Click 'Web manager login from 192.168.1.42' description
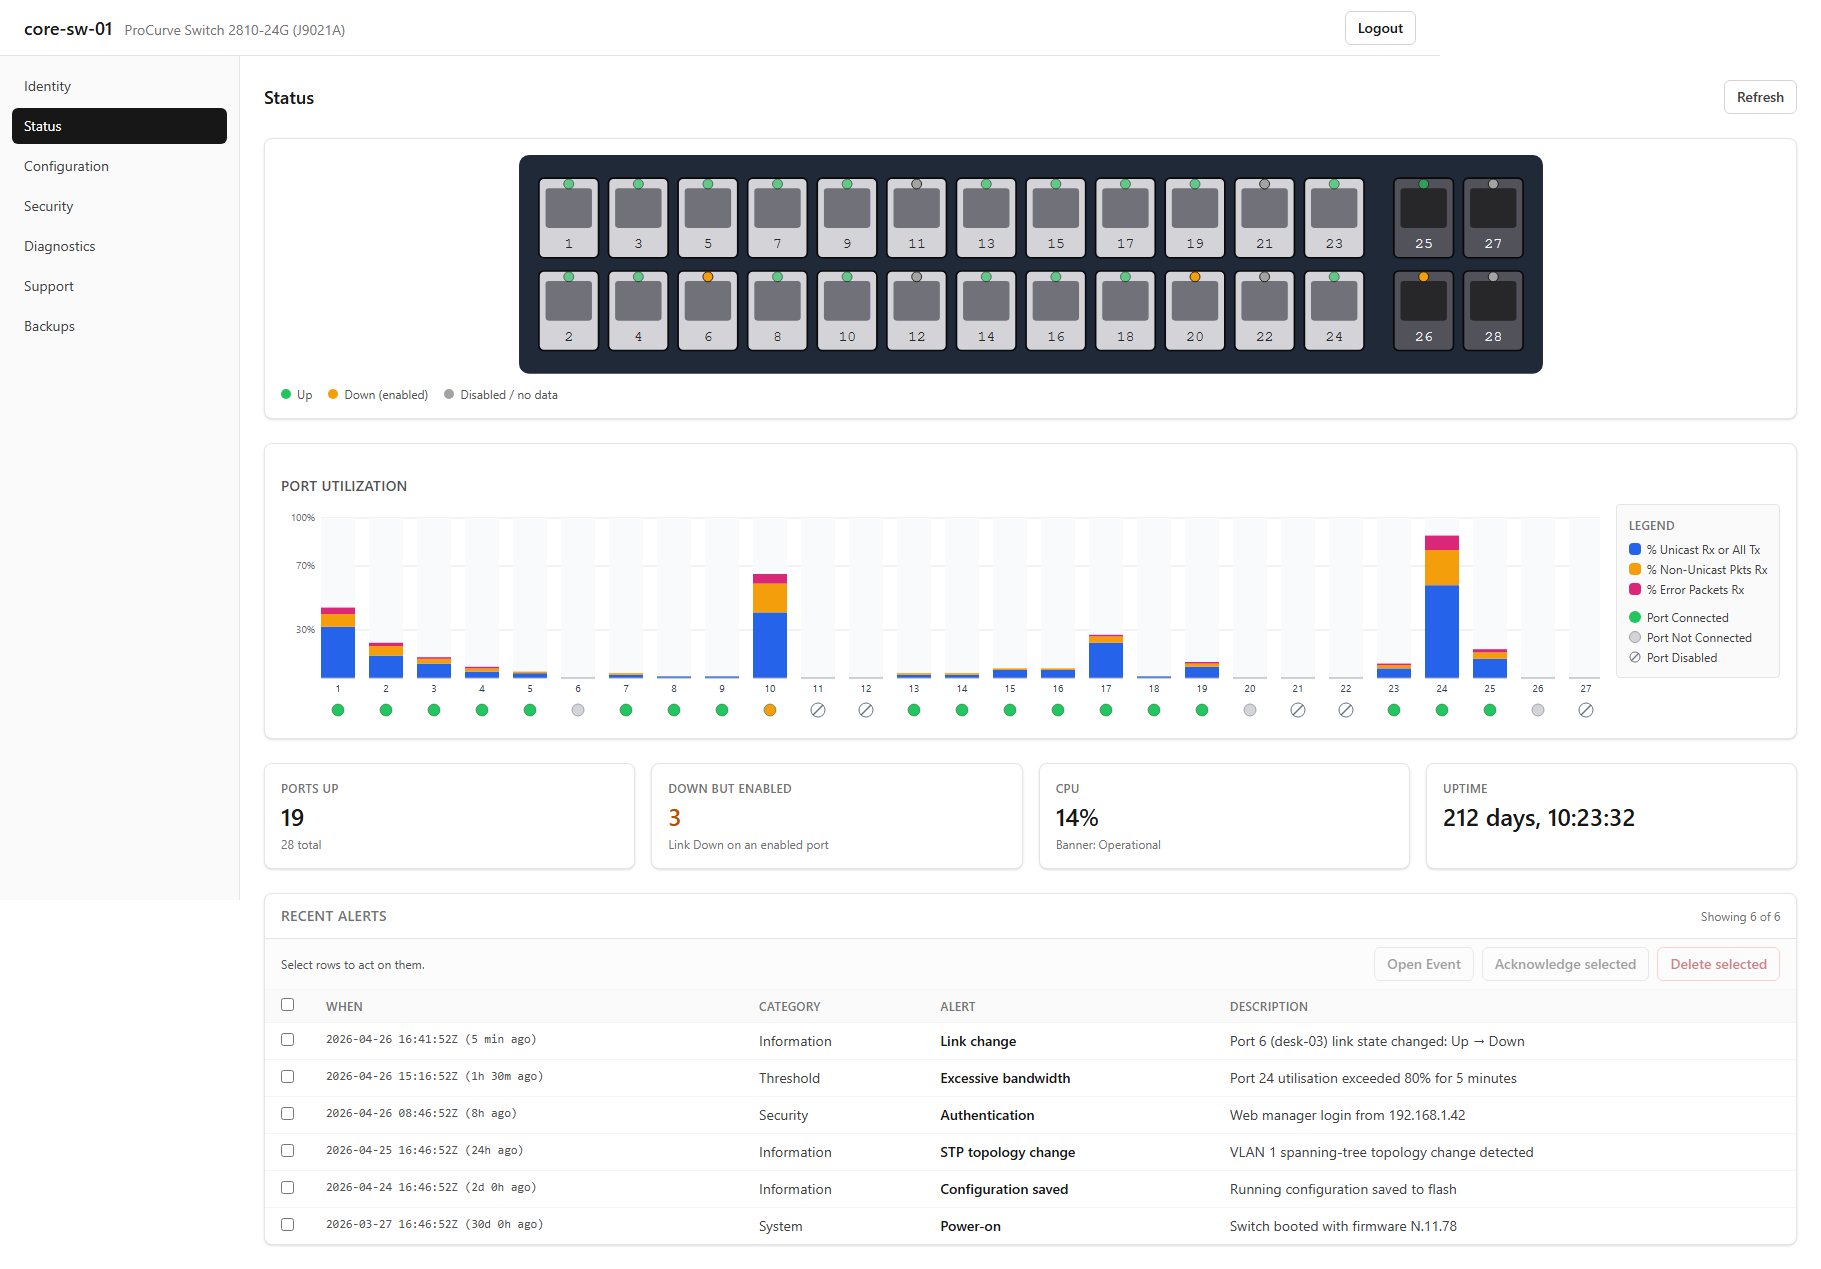Screen dimensions: 1821x1269 coord(1347,1115)
